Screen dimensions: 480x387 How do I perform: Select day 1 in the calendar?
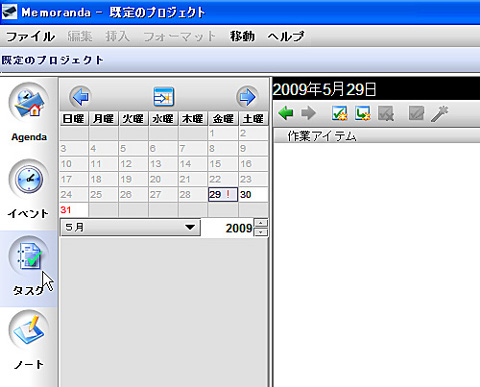223,133
